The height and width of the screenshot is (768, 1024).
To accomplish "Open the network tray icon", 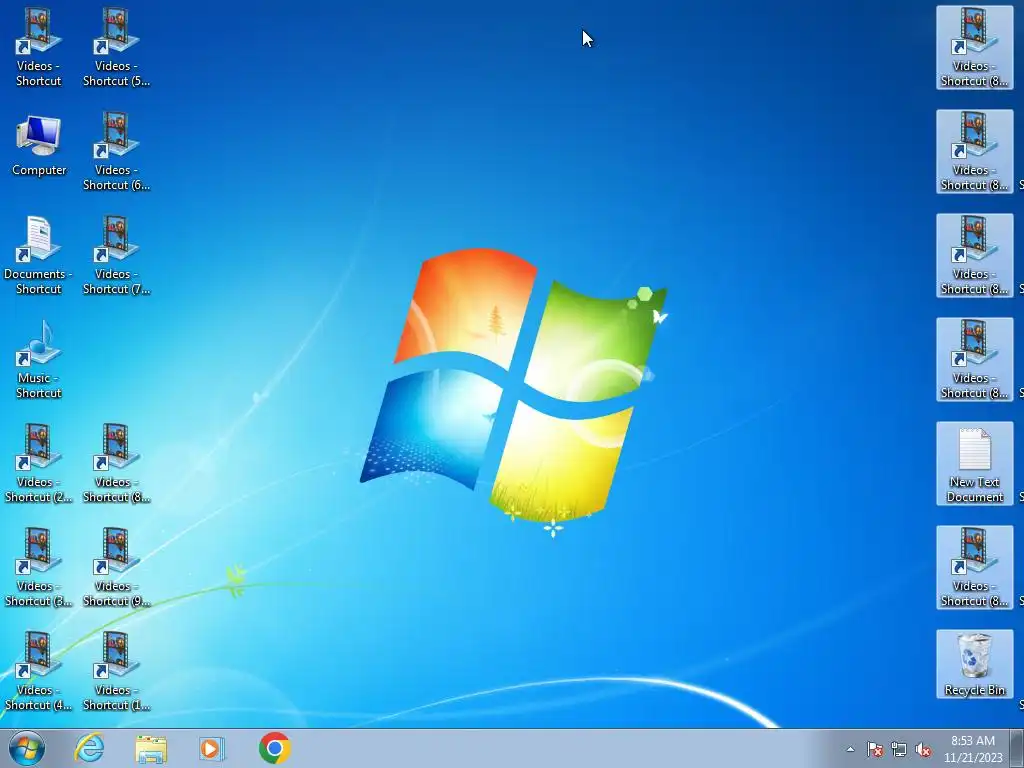I will coord(899,749).
